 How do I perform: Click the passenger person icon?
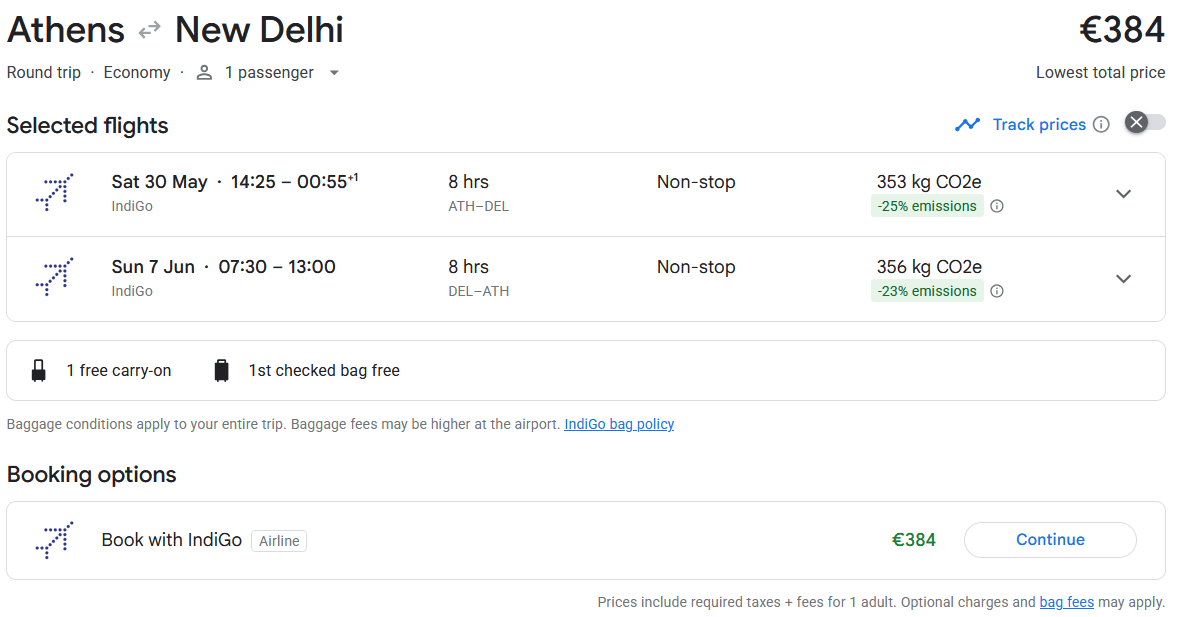205,73
